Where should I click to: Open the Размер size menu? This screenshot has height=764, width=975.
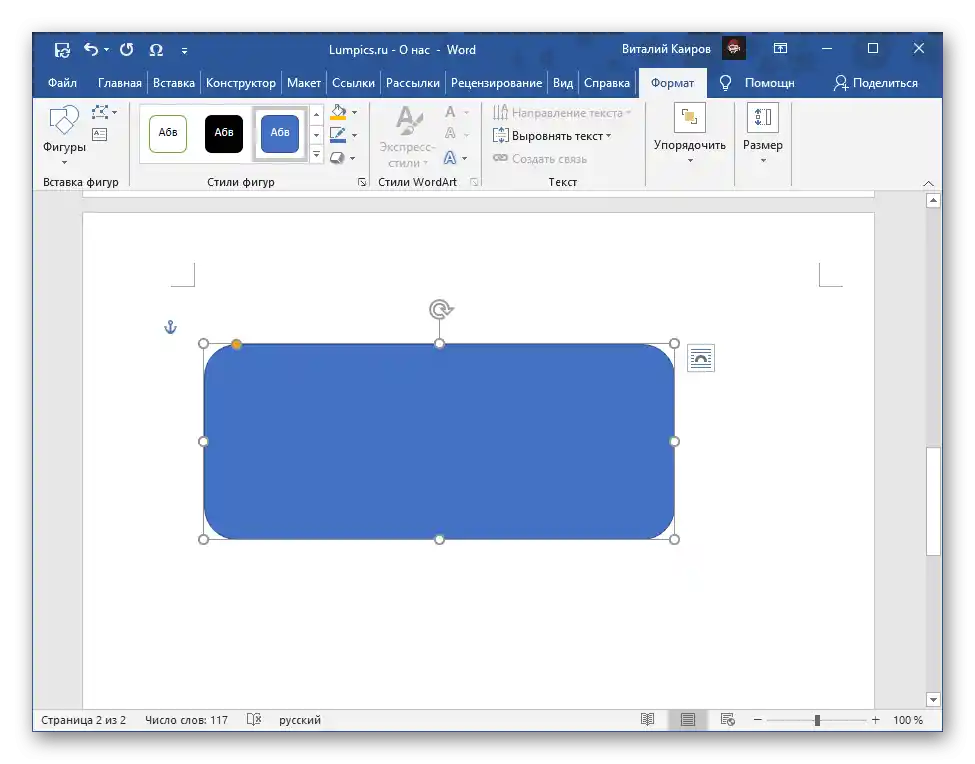pos(762,135)
